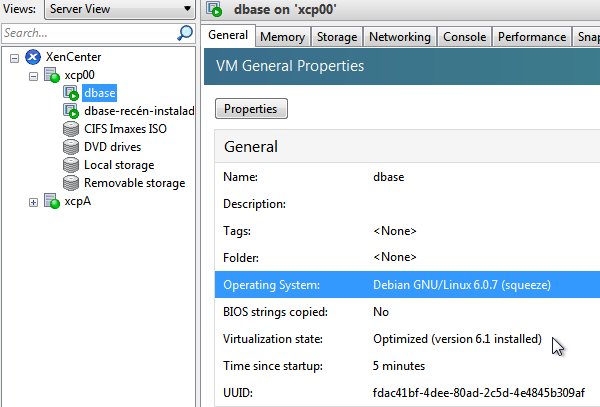Viewport: 600px width, 407px height.
Task: Open the Storage tab
Action: click(337, 37)
